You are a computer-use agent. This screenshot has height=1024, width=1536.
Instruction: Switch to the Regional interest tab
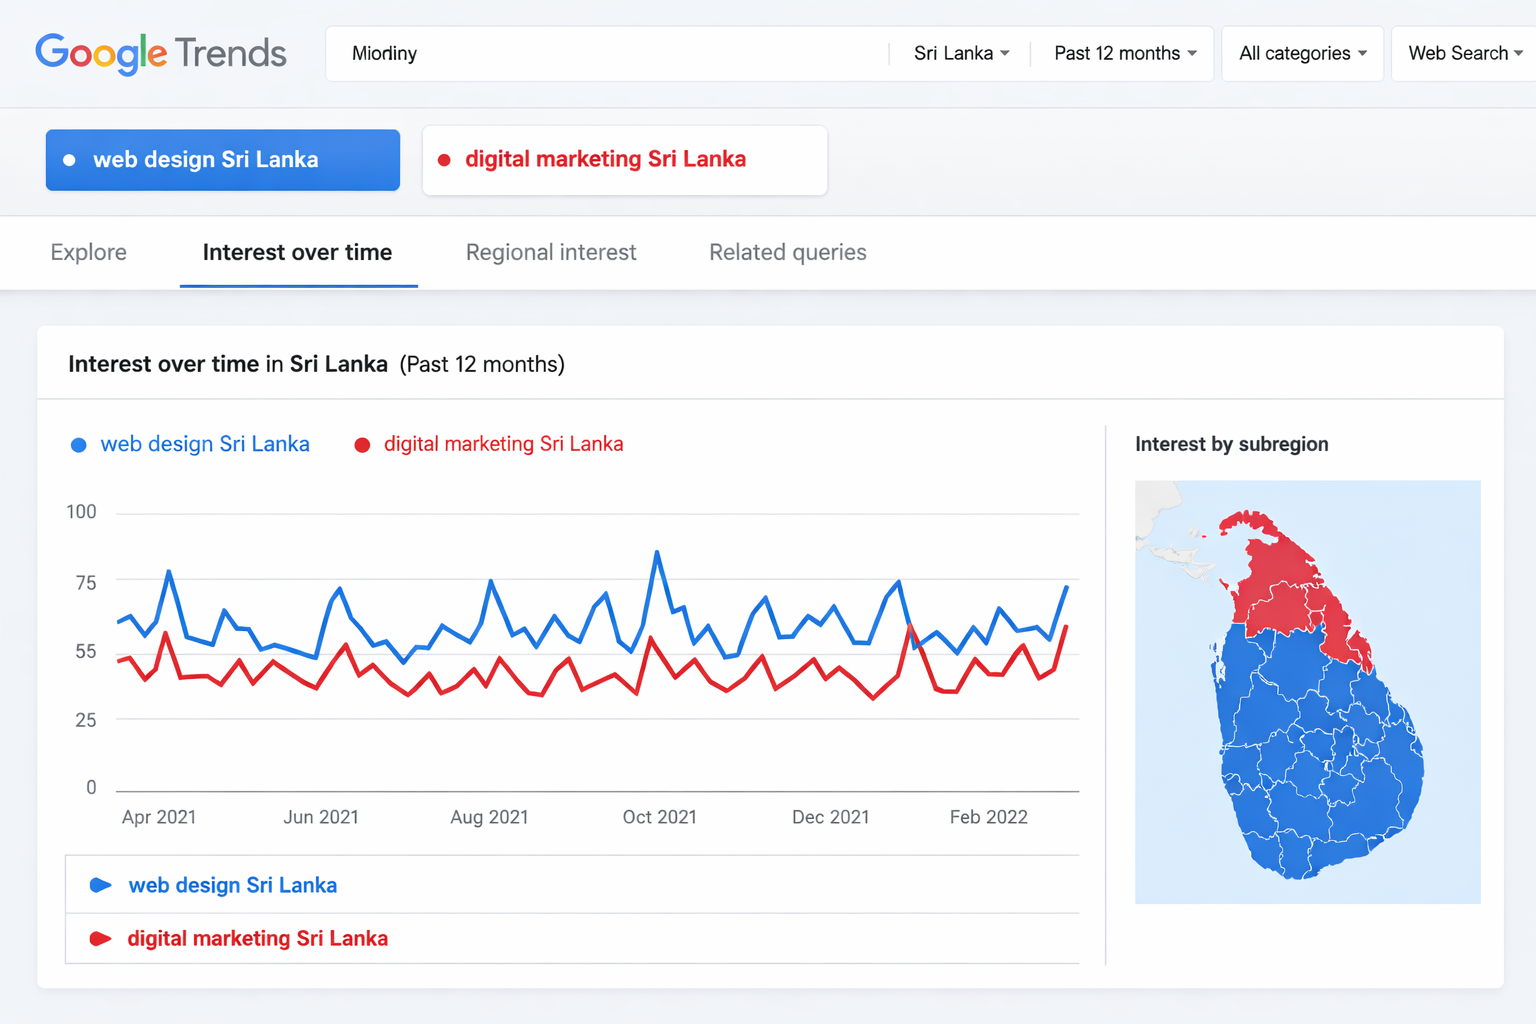(551, 253)
